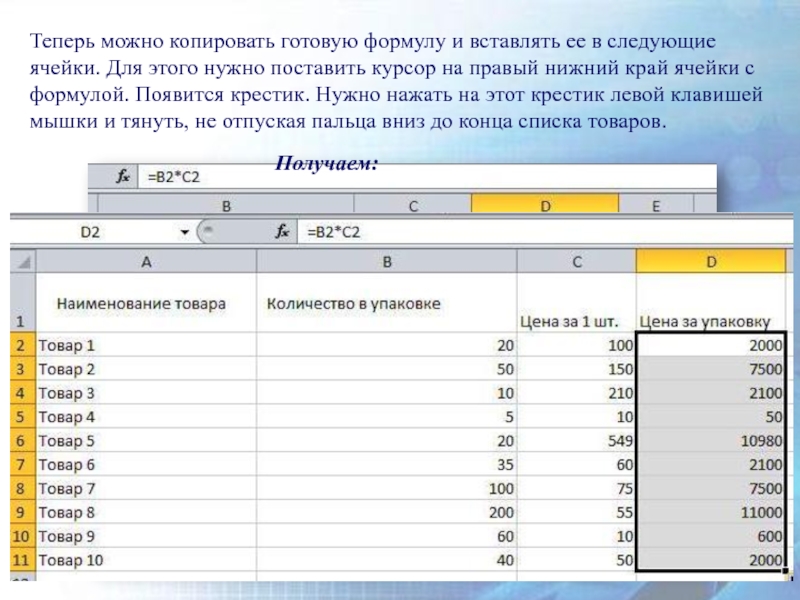Open the Name Box dropdown arrow
800x600 pixels.
coord(184,232)
